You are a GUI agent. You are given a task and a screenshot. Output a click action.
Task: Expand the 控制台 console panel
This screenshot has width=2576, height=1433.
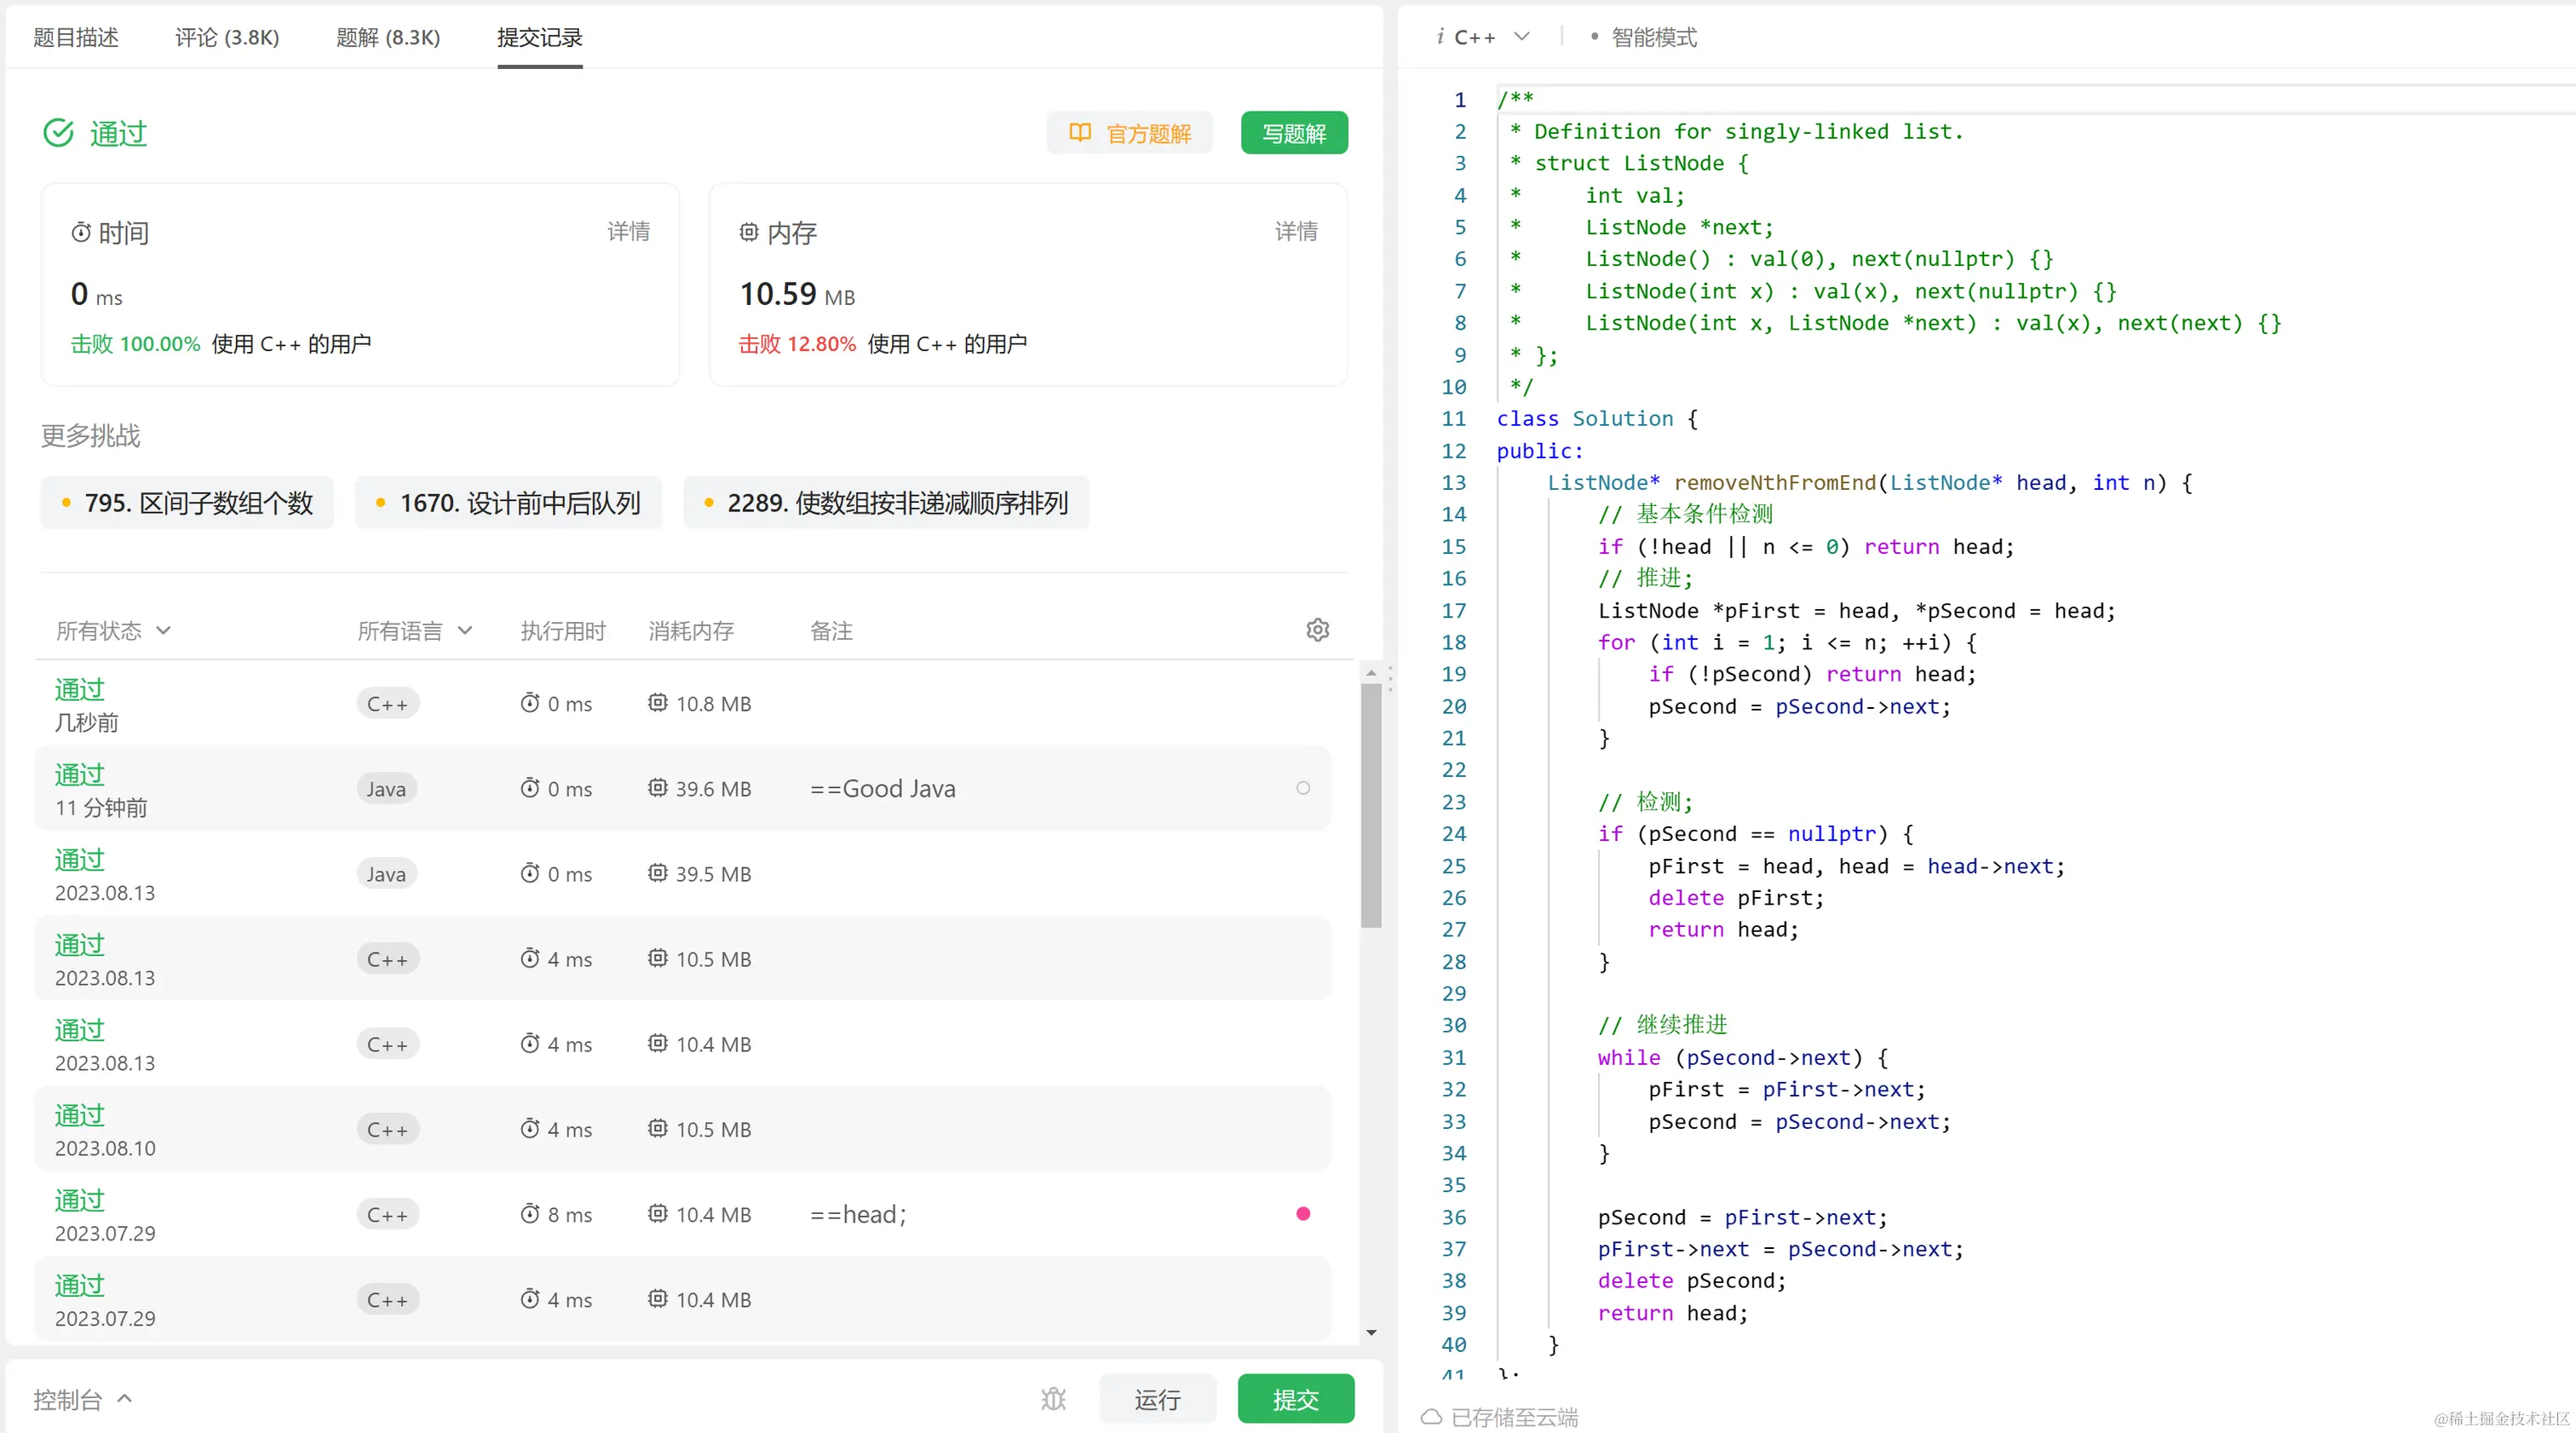point(82,1398)
